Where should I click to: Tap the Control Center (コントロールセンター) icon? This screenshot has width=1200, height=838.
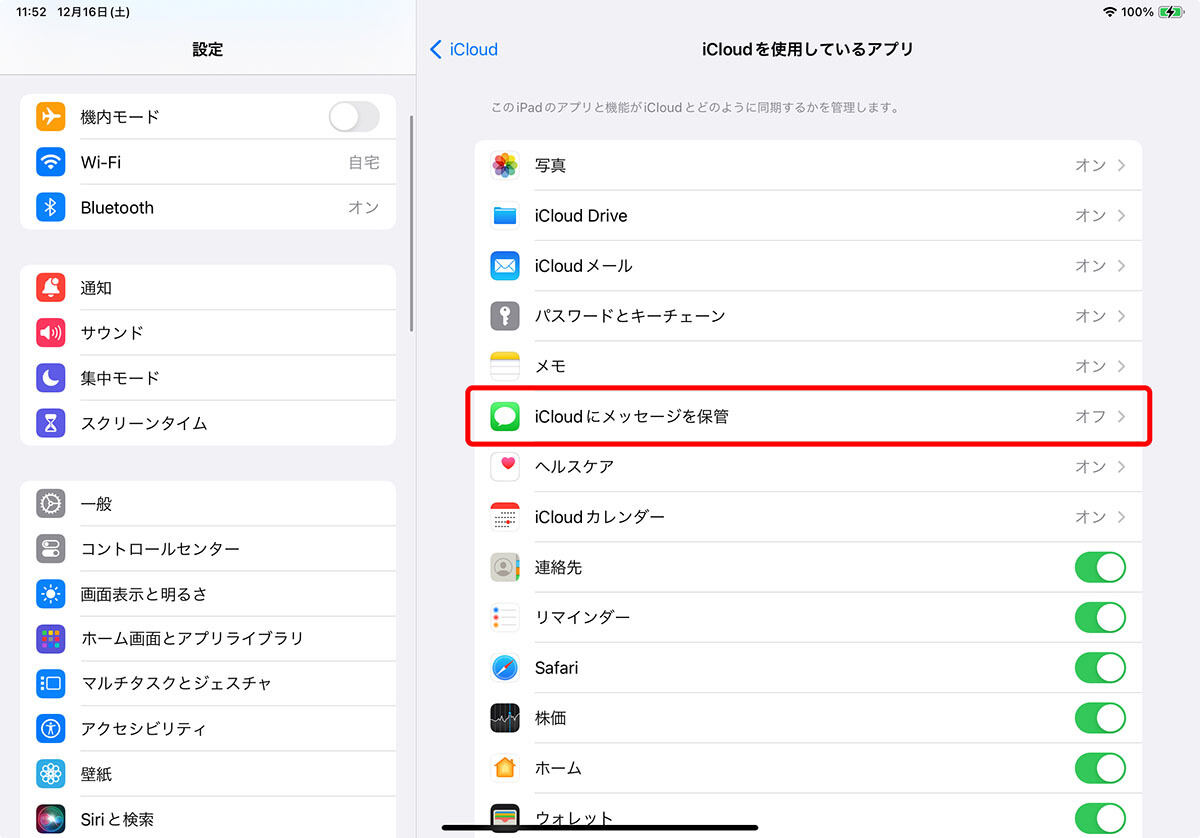point(51,549)
